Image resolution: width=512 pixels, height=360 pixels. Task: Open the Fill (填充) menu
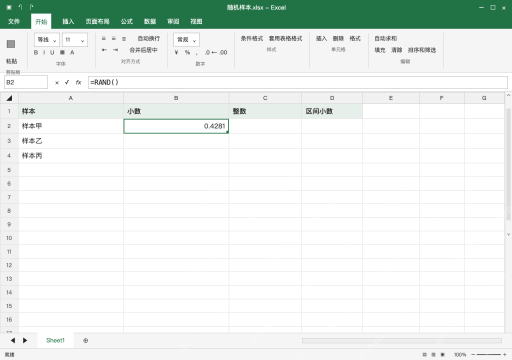[x=380, y=50]
